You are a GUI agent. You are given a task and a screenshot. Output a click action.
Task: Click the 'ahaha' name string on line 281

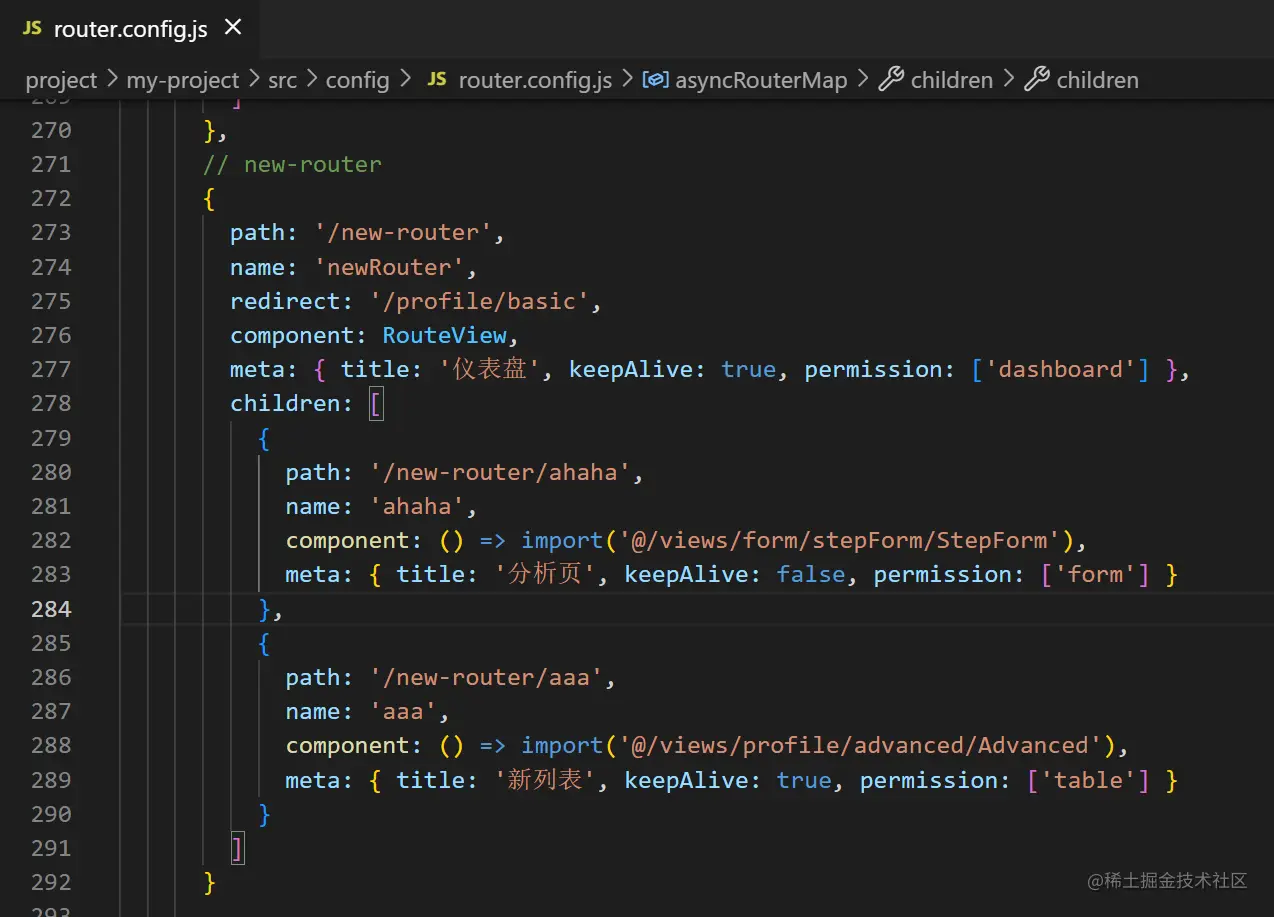[417, 506]
